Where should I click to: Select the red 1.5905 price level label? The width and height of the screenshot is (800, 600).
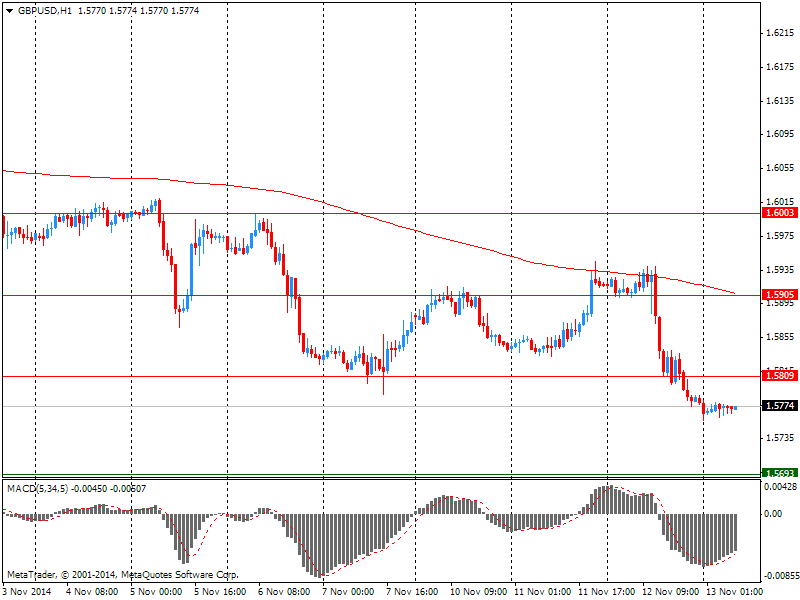pos(779,294)
